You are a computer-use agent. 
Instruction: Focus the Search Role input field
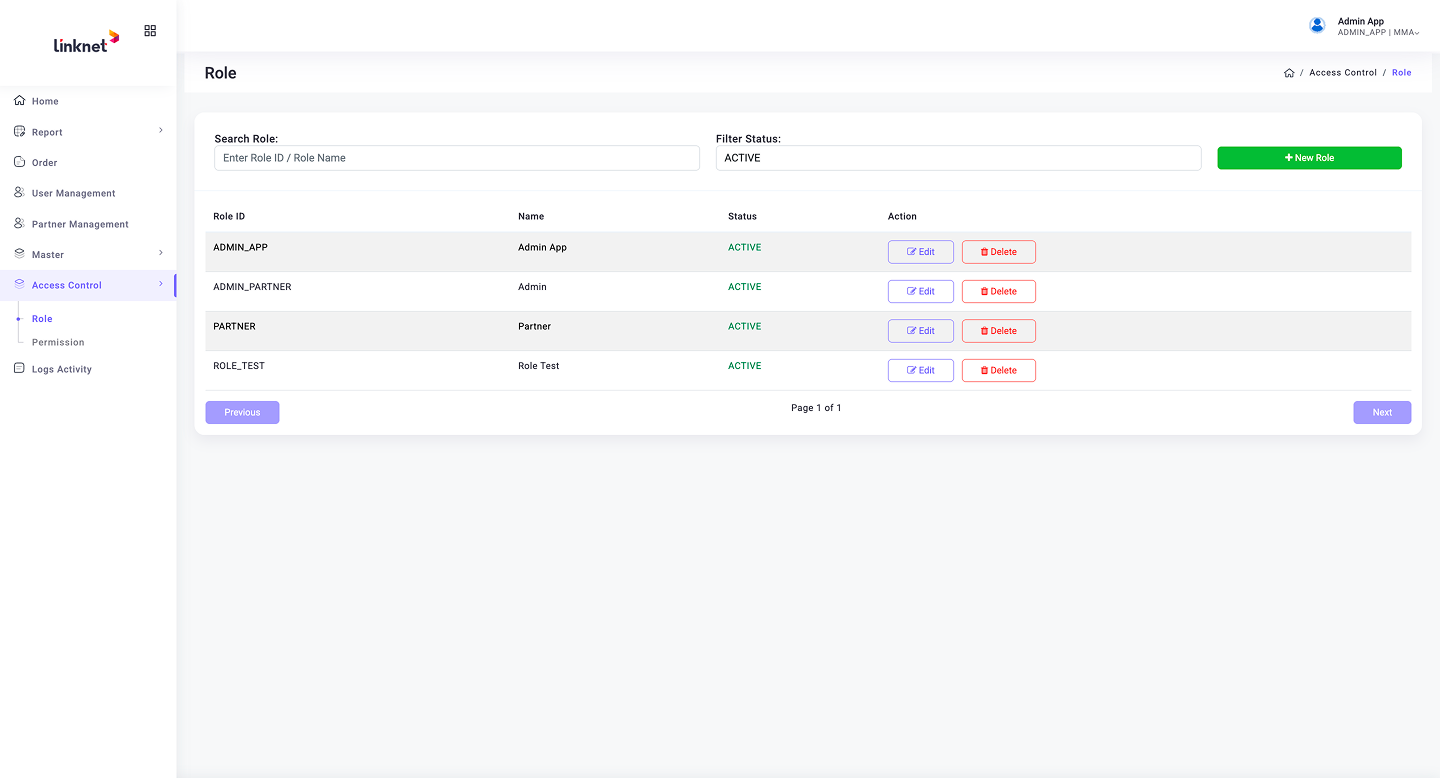click(457, 158)
